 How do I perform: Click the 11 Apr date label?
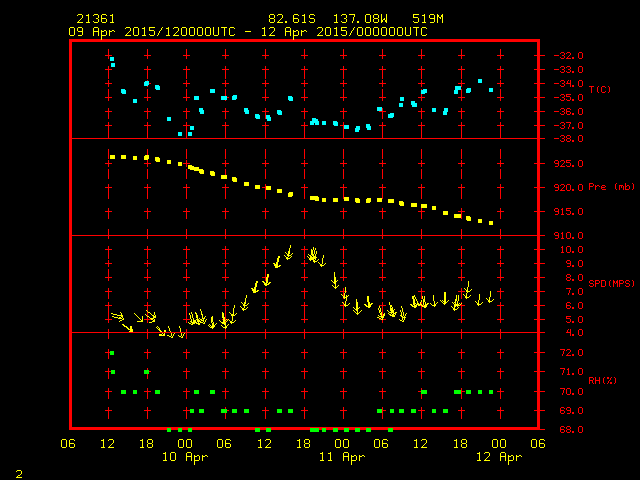[x=341, y=457]
